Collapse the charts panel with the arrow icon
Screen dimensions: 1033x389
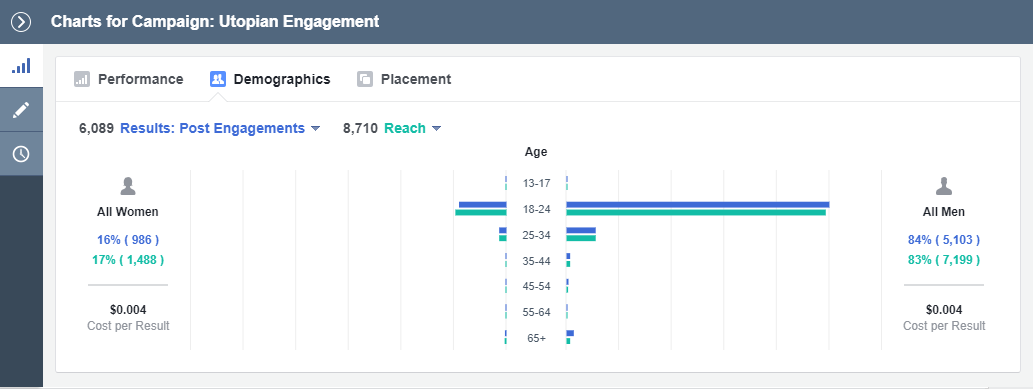(21, 22)
